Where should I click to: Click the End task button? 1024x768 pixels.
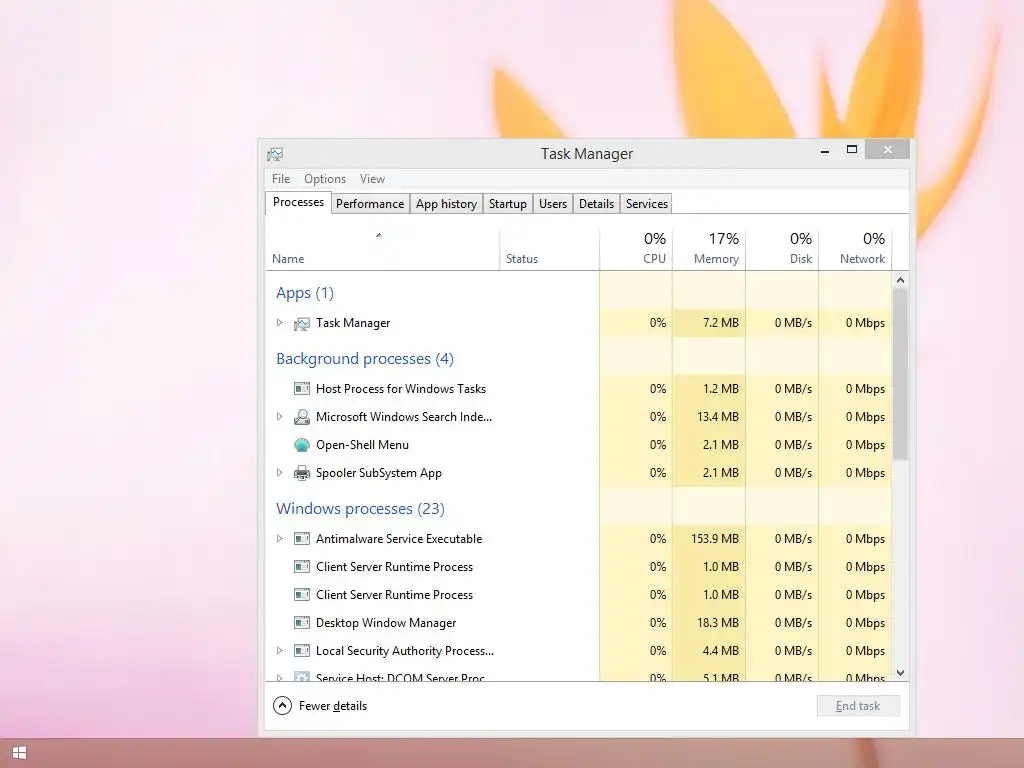[x=858, y=706]
